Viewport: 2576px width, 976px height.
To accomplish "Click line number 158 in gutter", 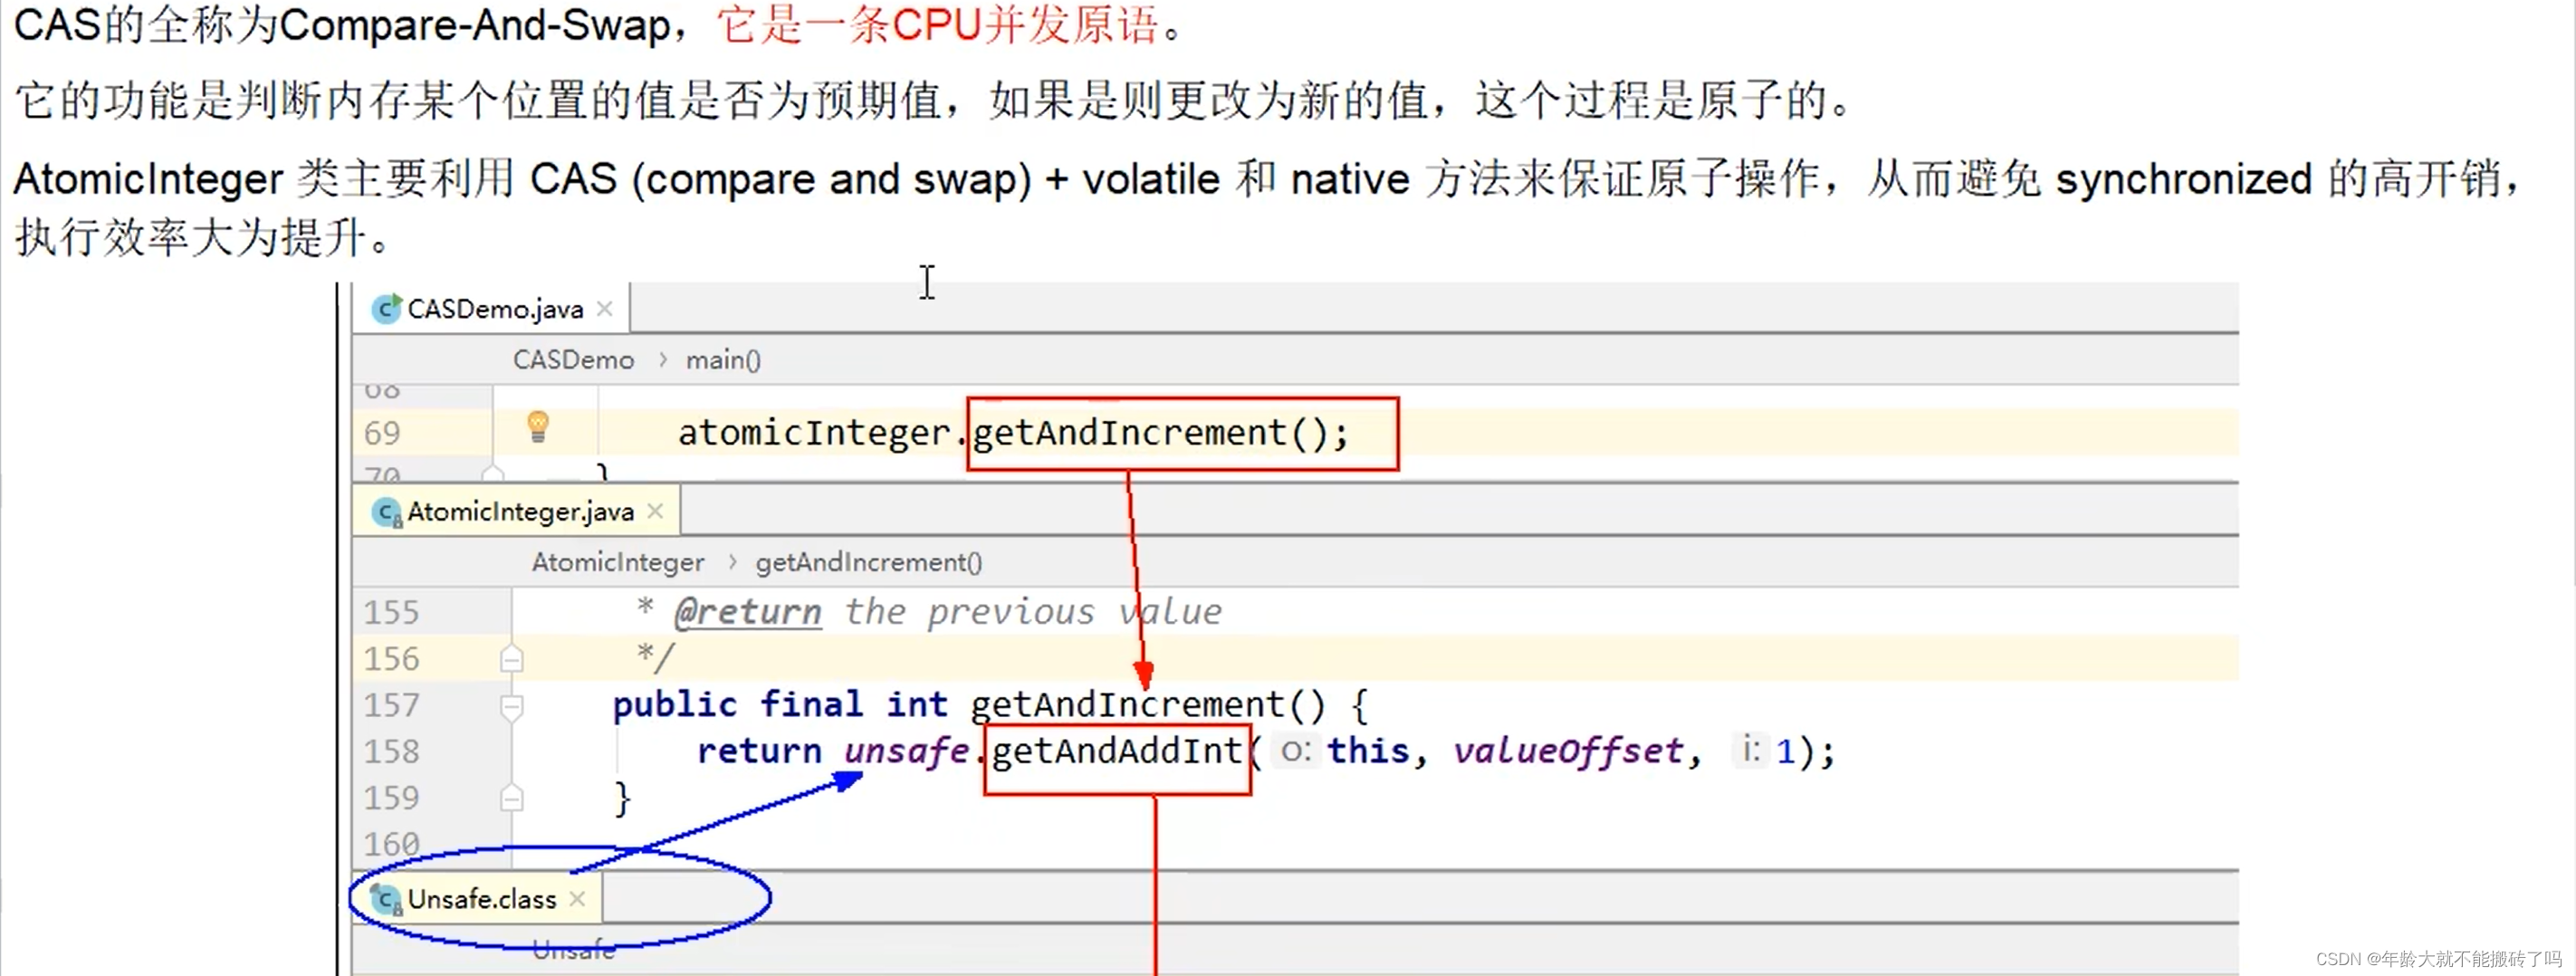I will pos(391,751).
